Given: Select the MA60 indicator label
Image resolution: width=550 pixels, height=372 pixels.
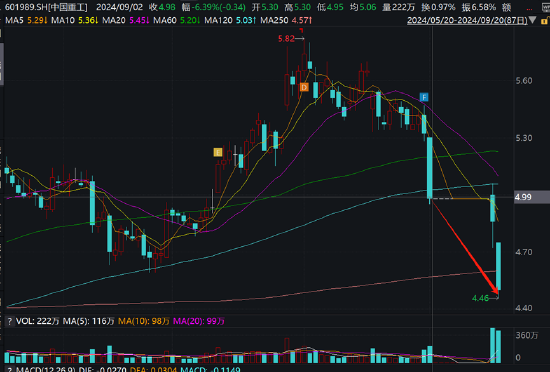Looking at the screenshot, I should [177, 20].
